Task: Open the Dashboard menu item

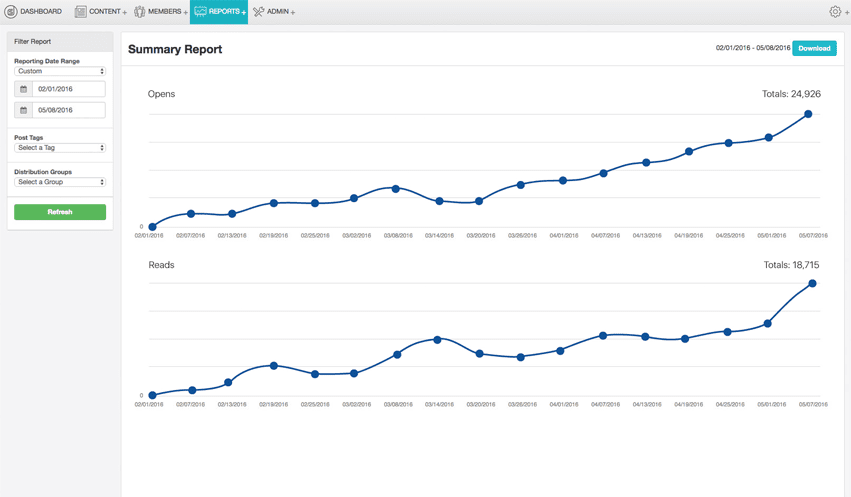Action: tap(41, 12)
